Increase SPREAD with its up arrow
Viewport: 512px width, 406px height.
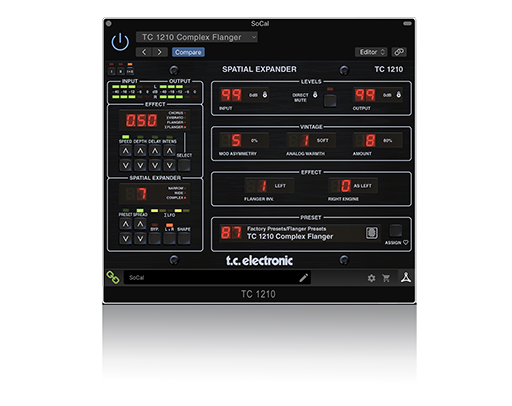click(140, 224)
